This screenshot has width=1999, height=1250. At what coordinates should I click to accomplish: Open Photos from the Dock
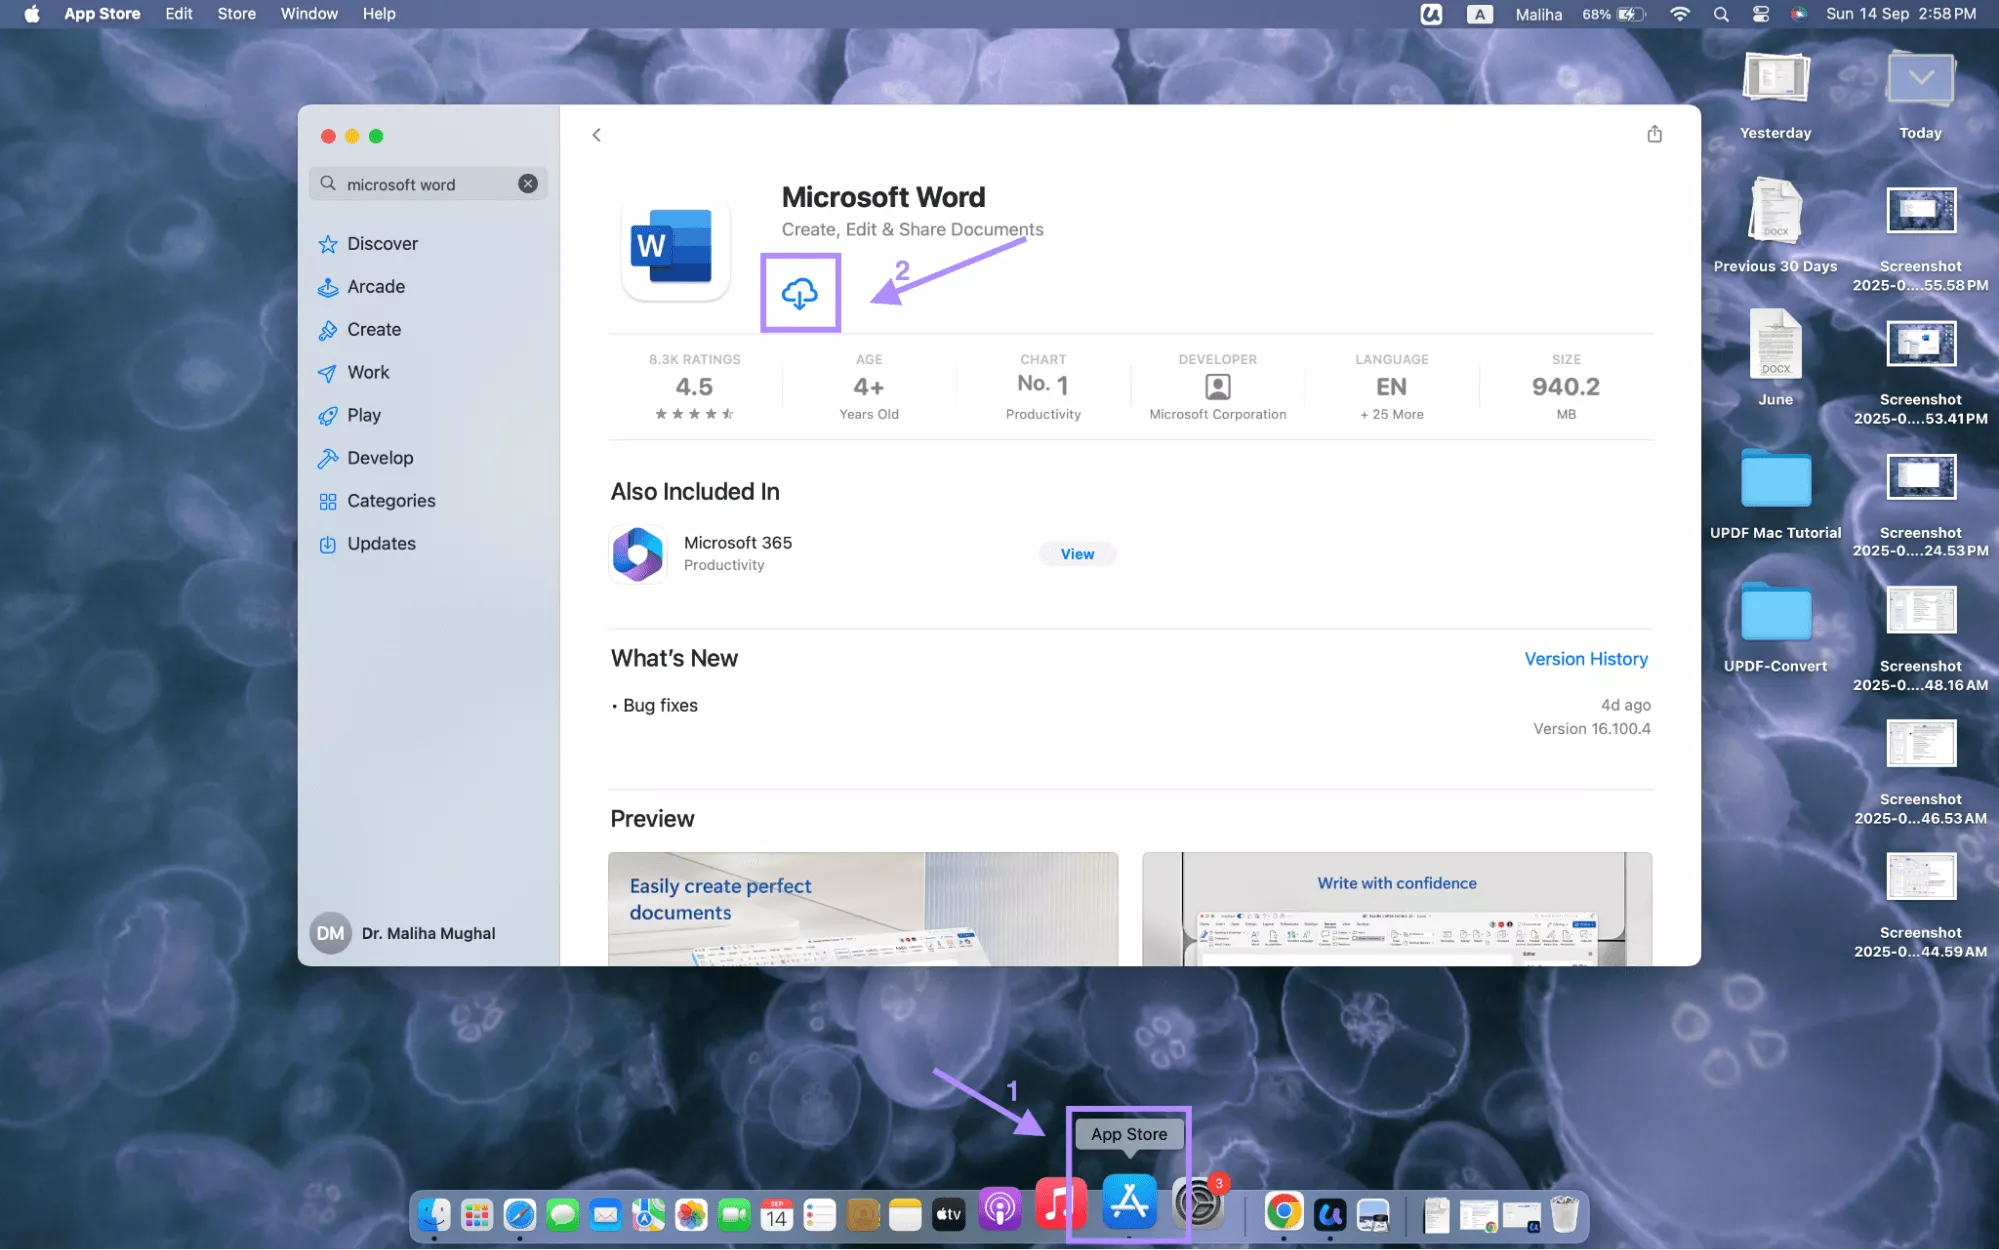point(691,1215)
